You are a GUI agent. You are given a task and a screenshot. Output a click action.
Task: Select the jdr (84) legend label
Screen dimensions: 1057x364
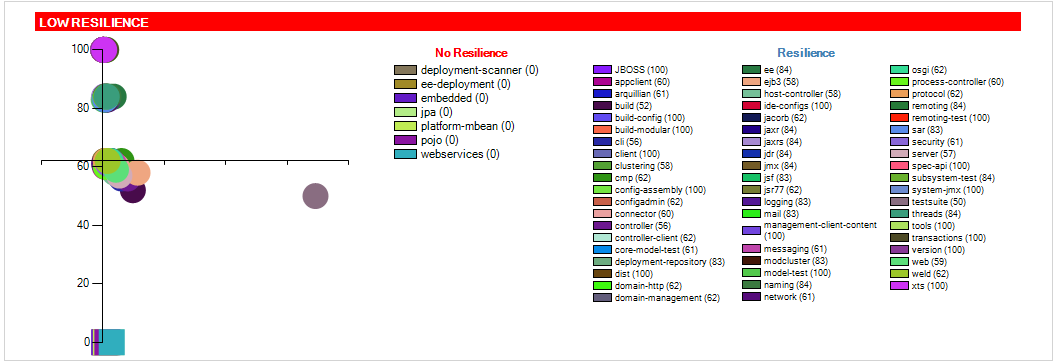point(780,154)
